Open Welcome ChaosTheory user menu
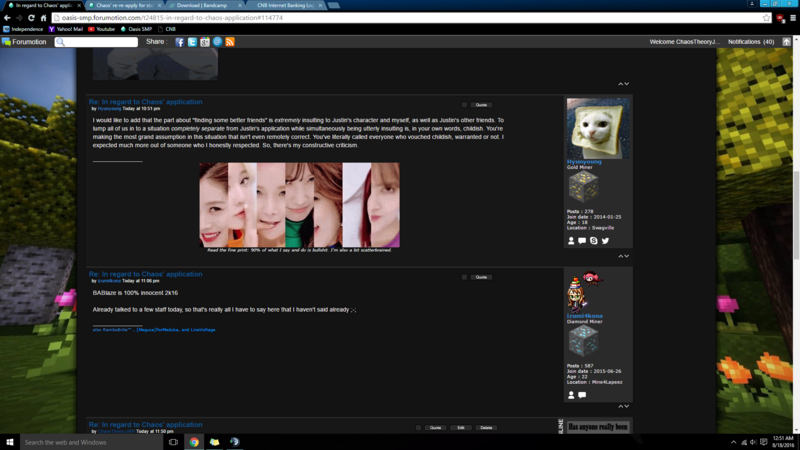Screen dimensions: 800x450 [x=684, y=42]
